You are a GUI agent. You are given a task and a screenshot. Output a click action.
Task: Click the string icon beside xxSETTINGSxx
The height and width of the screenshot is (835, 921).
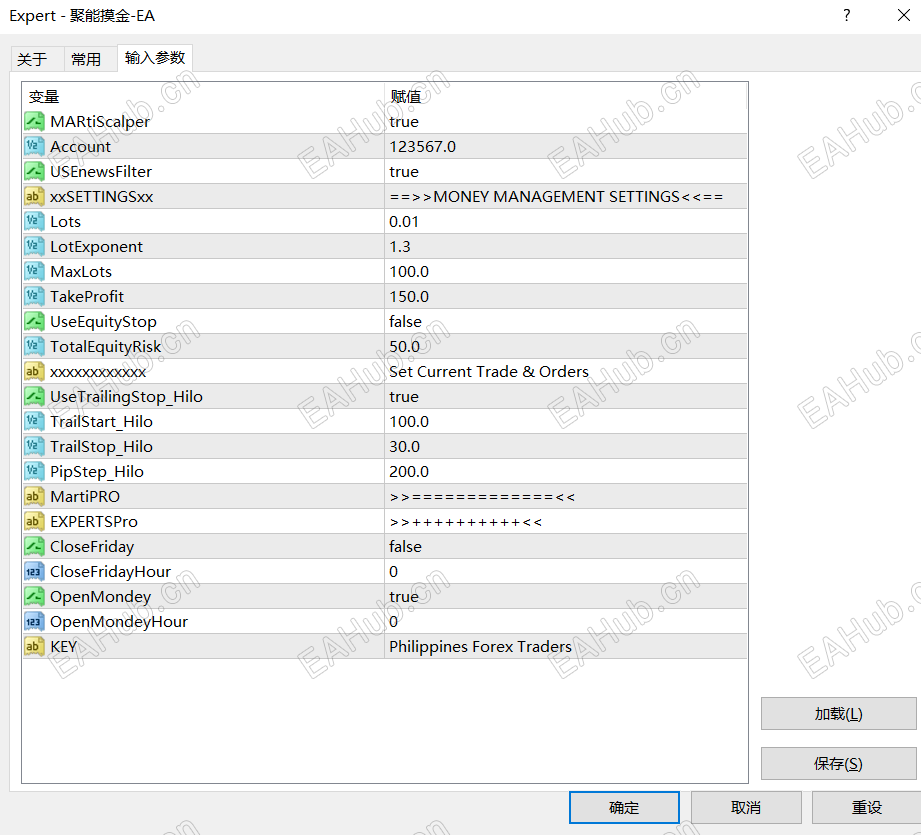pyautogui.click(x=34, y=197)
